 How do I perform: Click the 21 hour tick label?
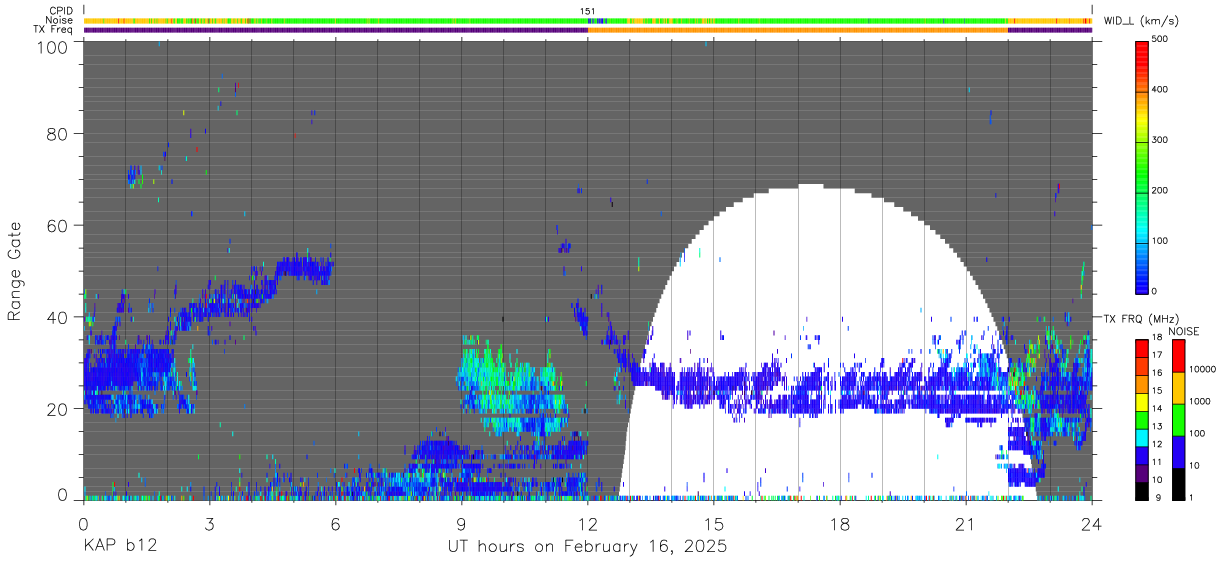965,523
